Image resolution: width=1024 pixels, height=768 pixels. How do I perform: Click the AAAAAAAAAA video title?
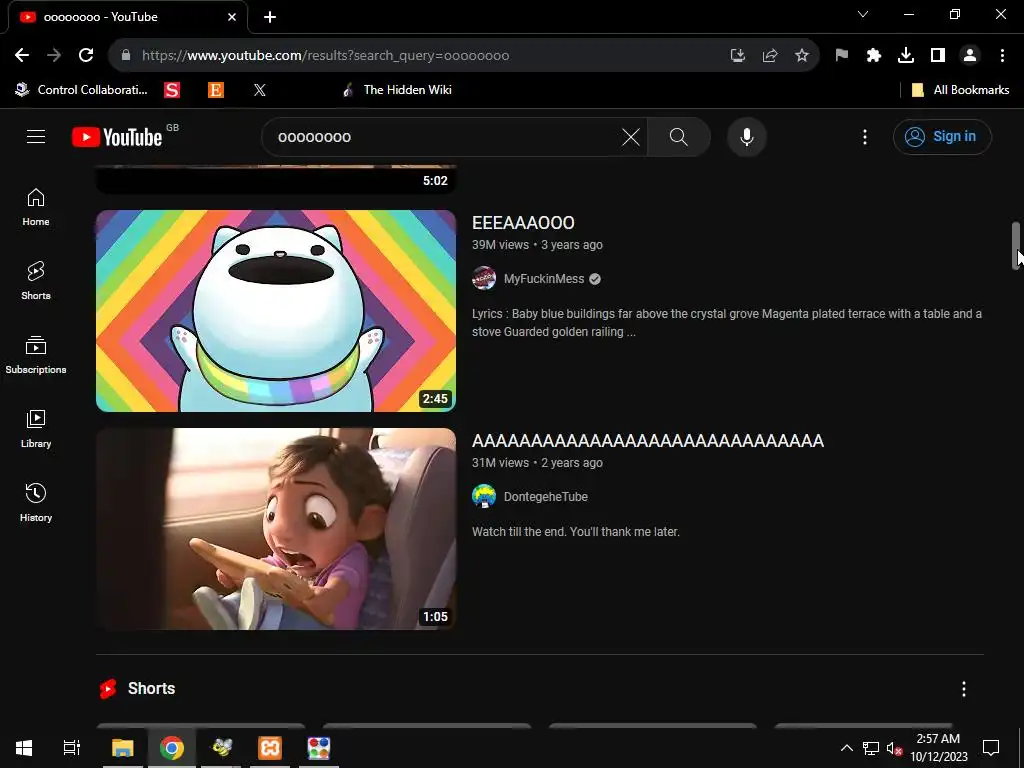point(648,441)
